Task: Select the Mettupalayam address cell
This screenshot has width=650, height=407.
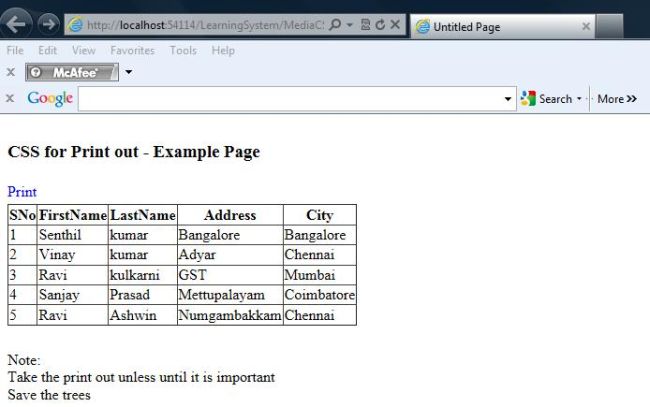Action: coord(230,295)
